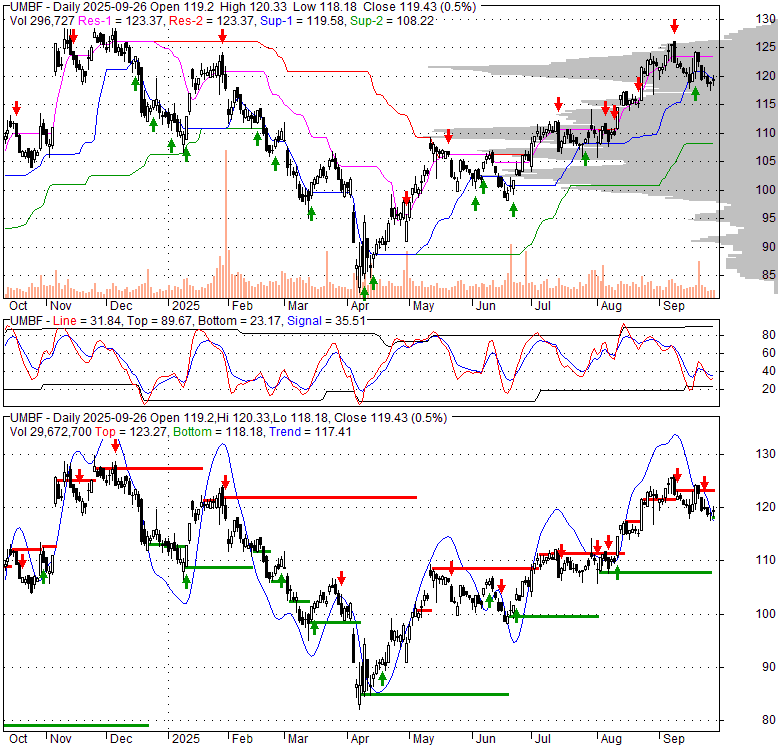The height and width of the screenshot is (745, 780).
Task: Click the 85 price level on top chart axis
Action: pos(769,275)
